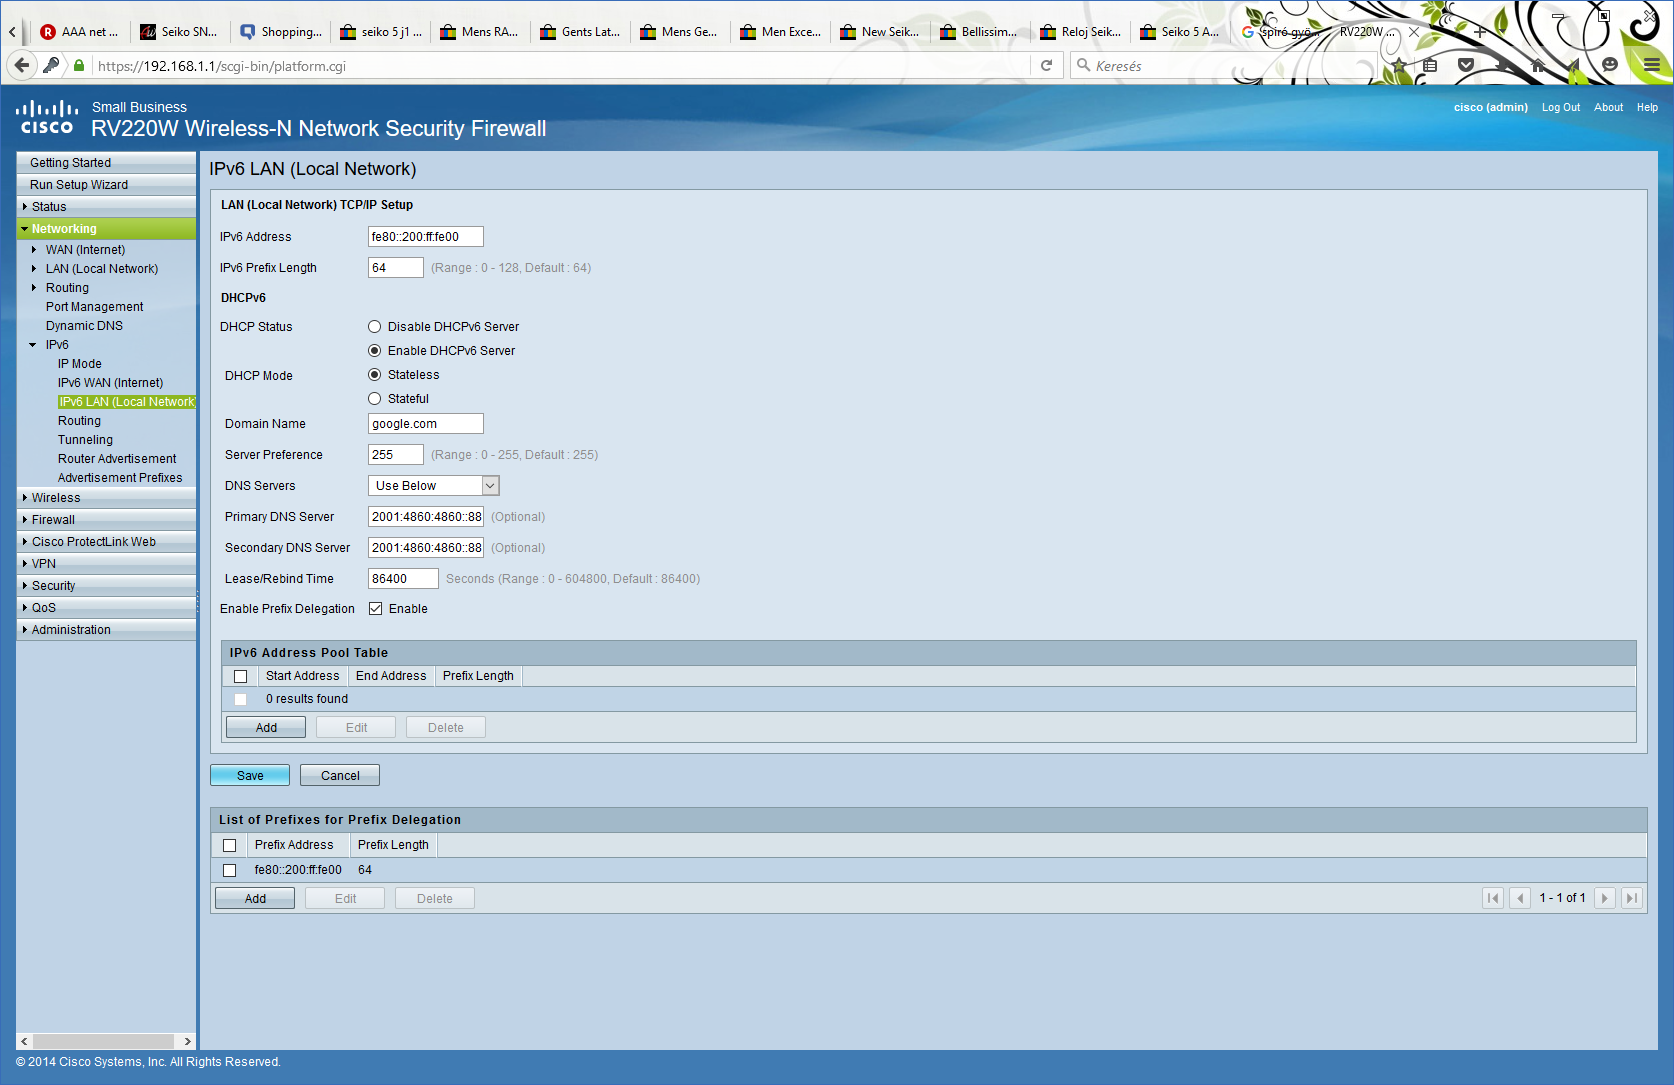The image size is (1674, 1085).
Task: Focus the browser URL address bar
Action: pyautogui.click(x=560, y=66)
